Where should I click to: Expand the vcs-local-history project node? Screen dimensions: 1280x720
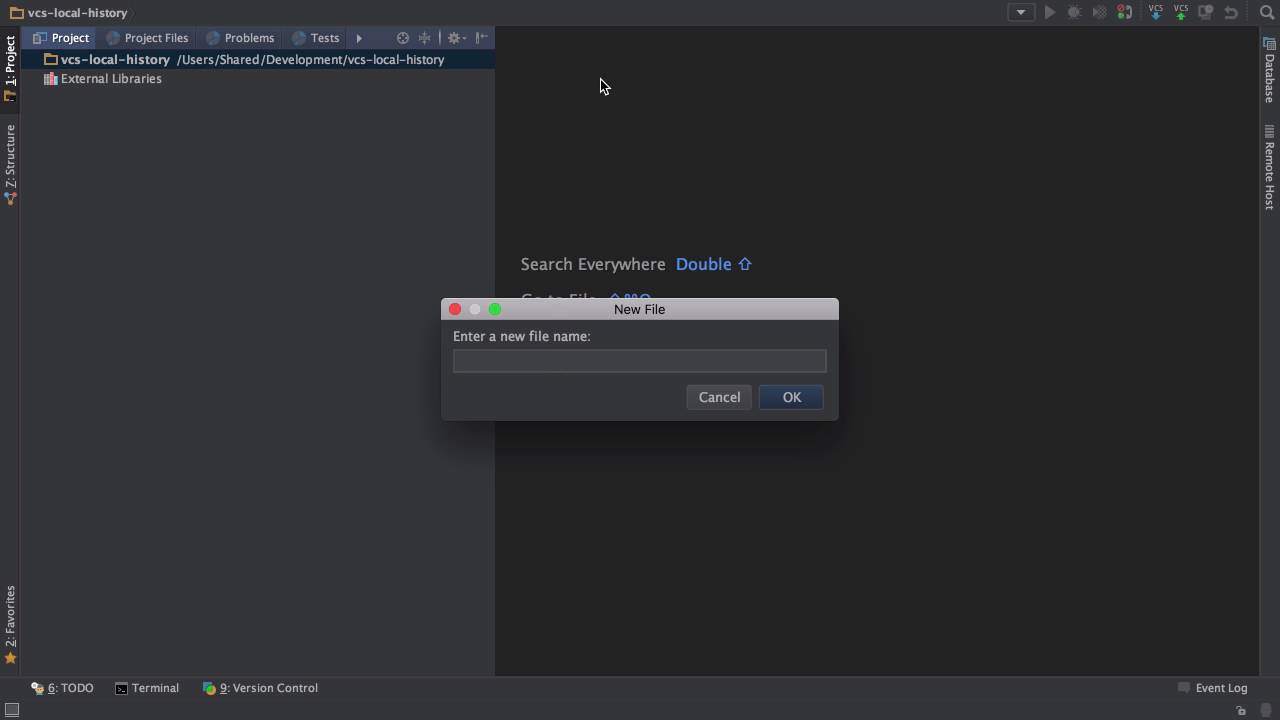tap(115, 59)
